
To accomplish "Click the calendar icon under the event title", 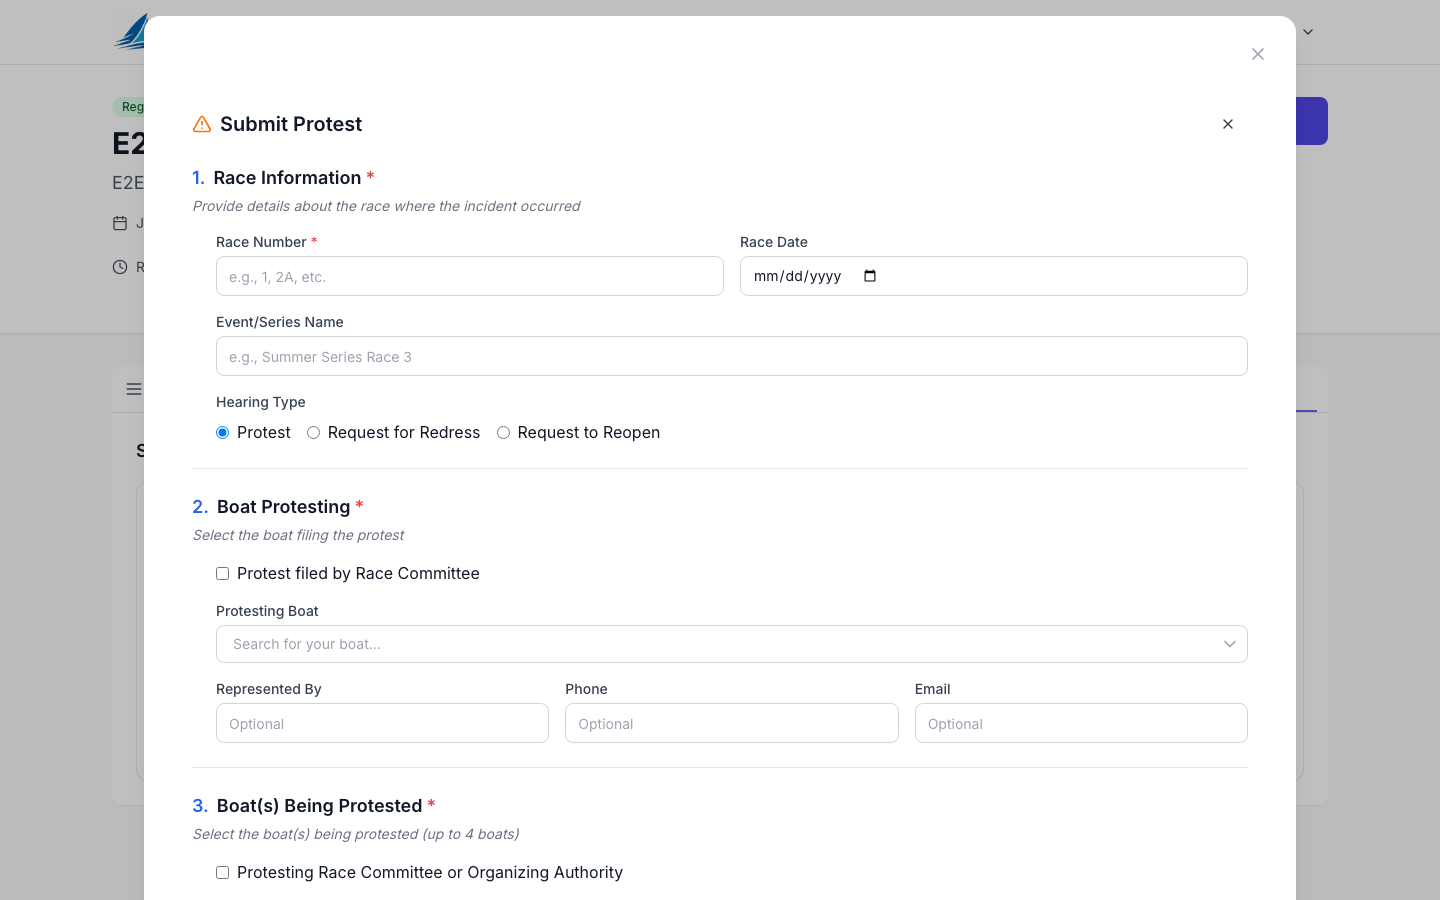I will [120, 223].
